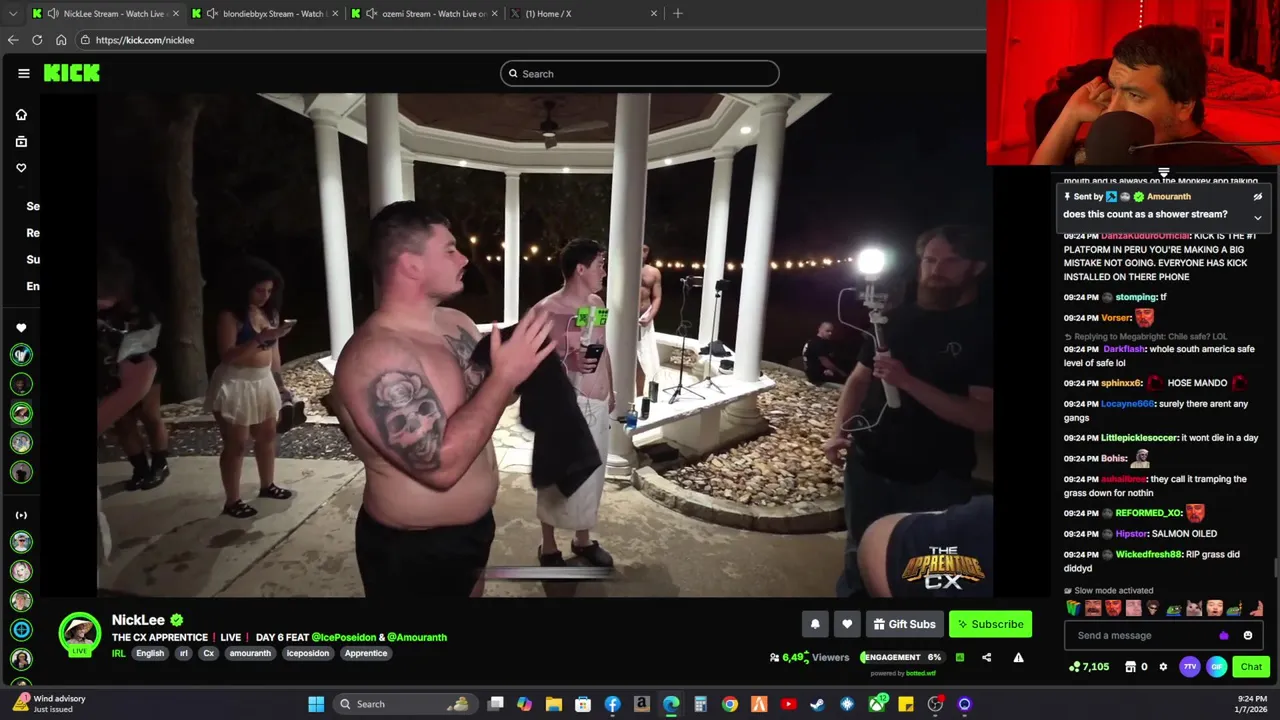Click the green stats chart icon
This screenshot has width=1280, height=720.
tap(960, 657)
